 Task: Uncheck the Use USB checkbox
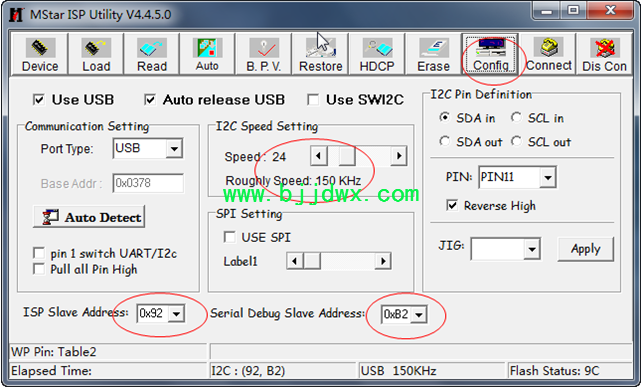[39, 100]
